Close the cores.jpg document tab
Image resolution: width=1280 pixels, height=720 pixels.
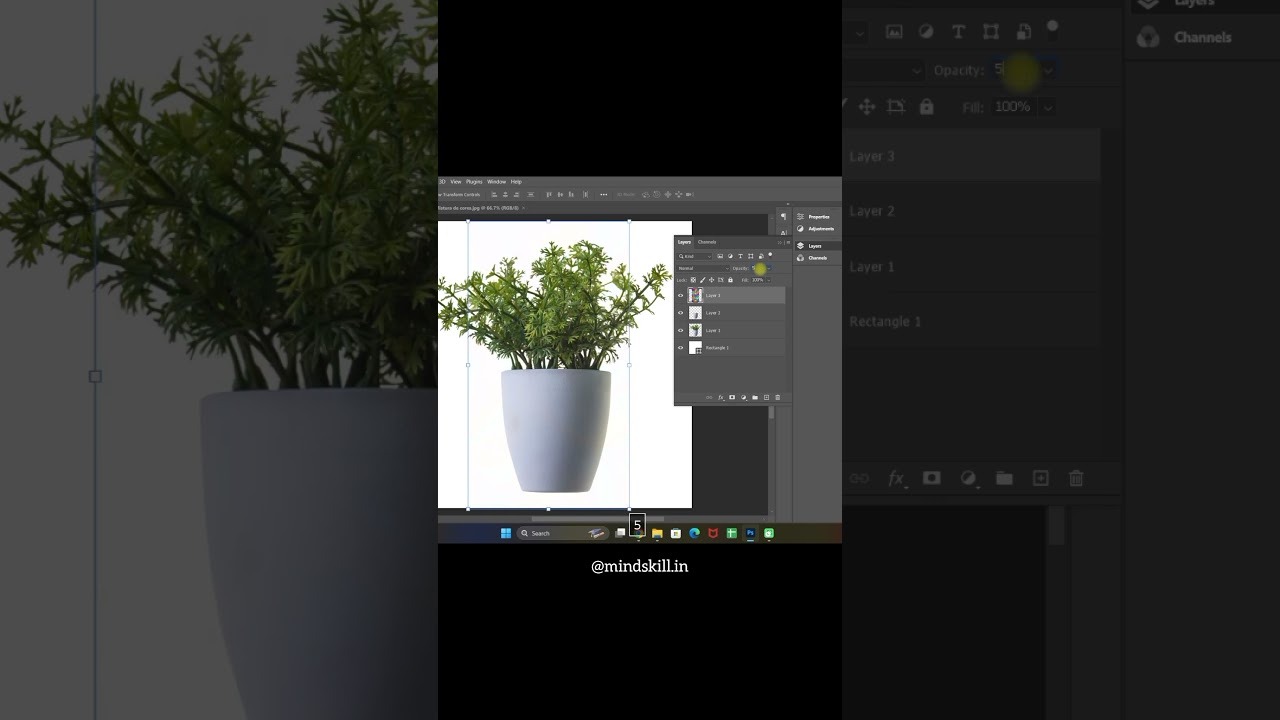click(x=523, y=208)
